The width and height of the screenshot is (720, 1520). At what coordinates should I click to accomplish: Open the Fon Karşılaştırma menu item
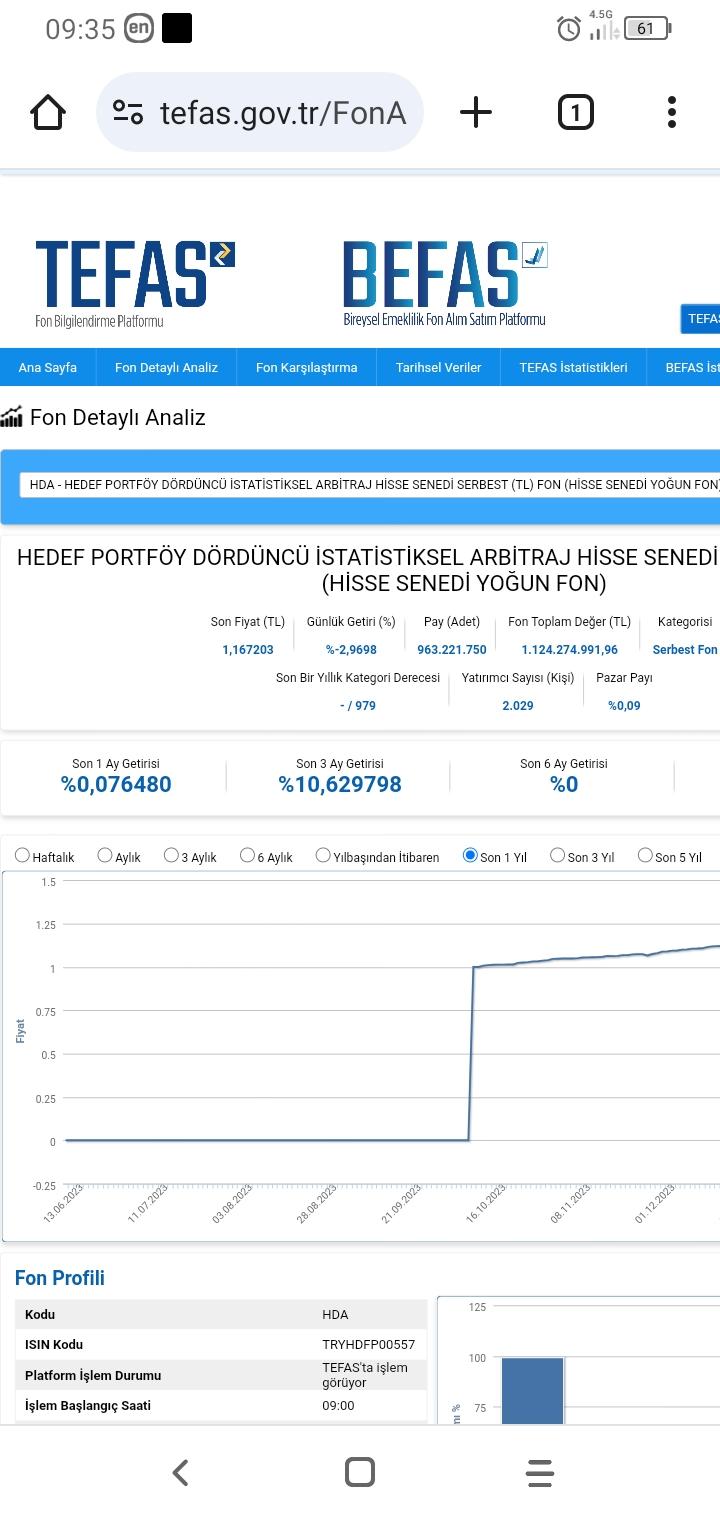306,367
